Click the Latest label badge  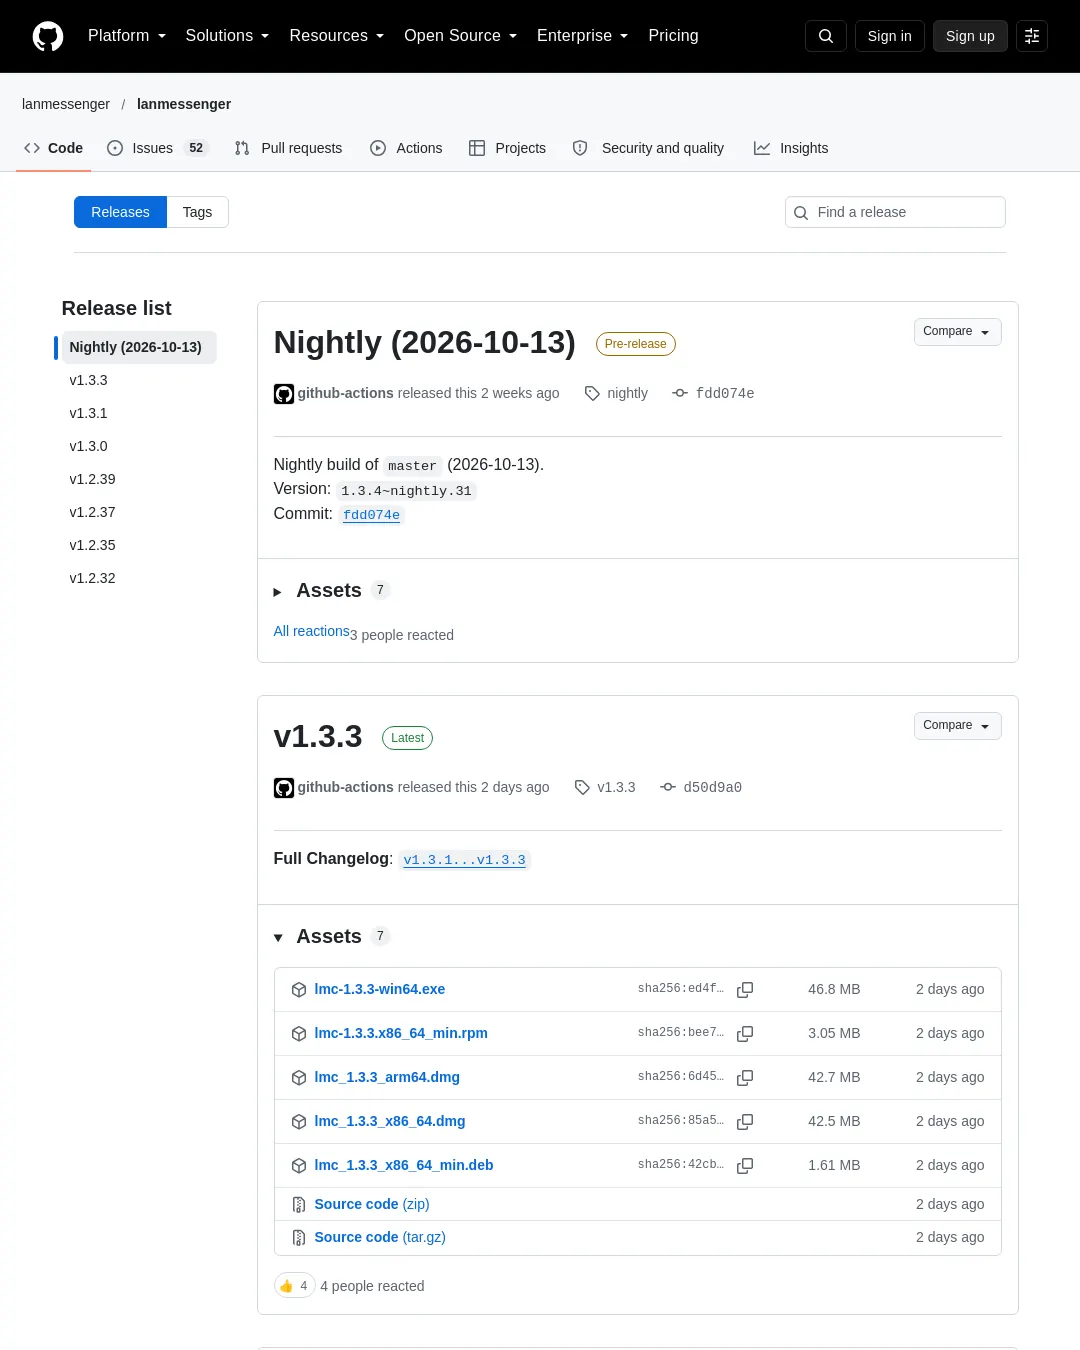tap(407, 738)
